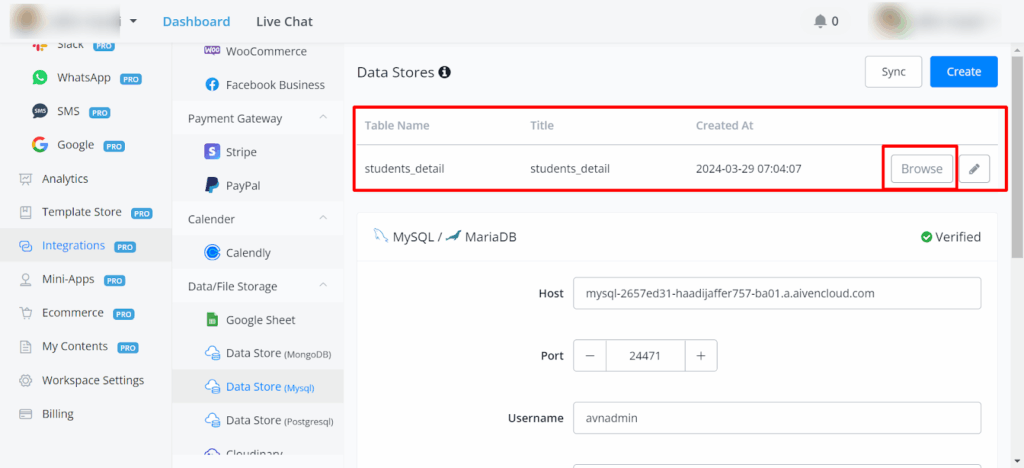Select Facebook Business integration
Screen dimensions: 1024x468
click(274, 85)
